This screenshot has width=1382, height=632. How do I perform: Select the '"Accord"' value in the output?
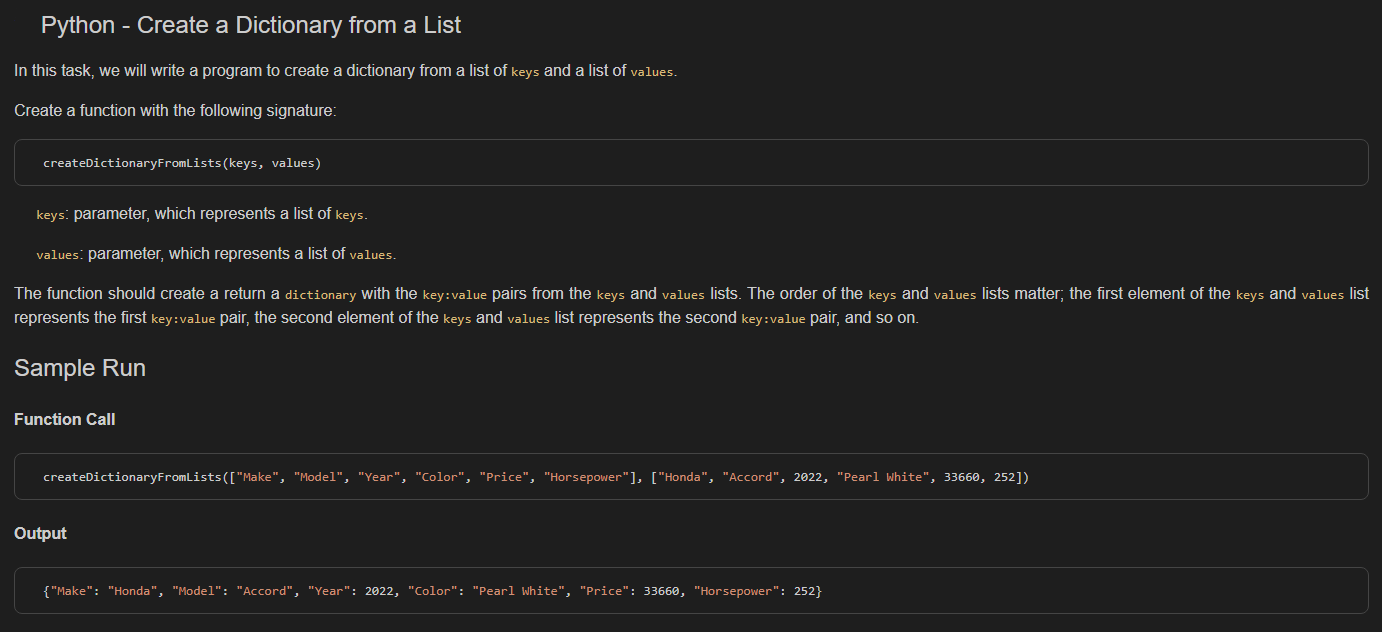coord(264,590)
